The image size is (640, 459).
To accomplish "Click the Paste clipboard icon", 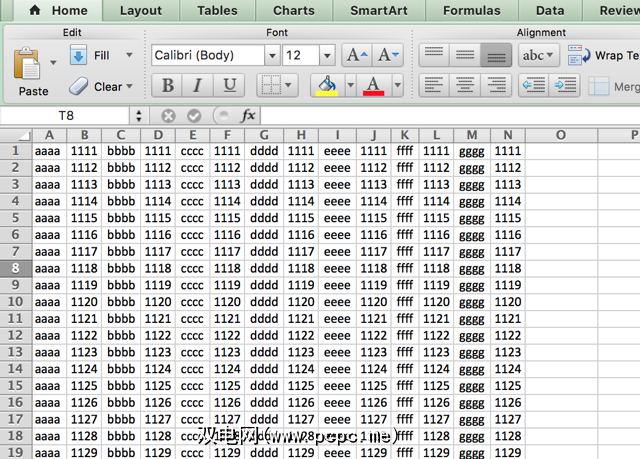I will tap(27, 64).
